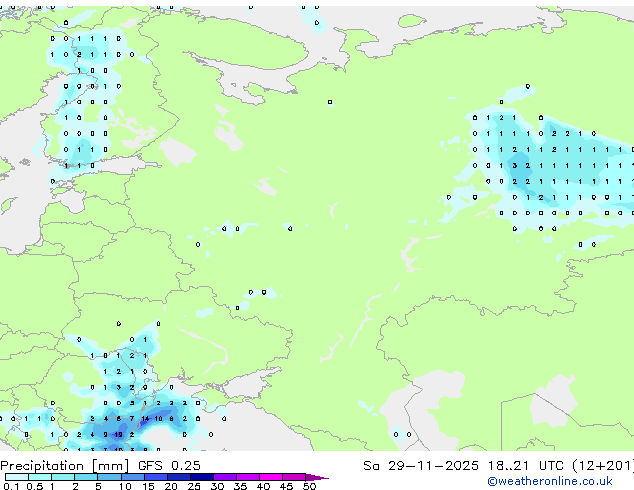Click the 40–45 mm magenta legend swatch
This screenshot has height=490, width=634.
click(271, 477)
